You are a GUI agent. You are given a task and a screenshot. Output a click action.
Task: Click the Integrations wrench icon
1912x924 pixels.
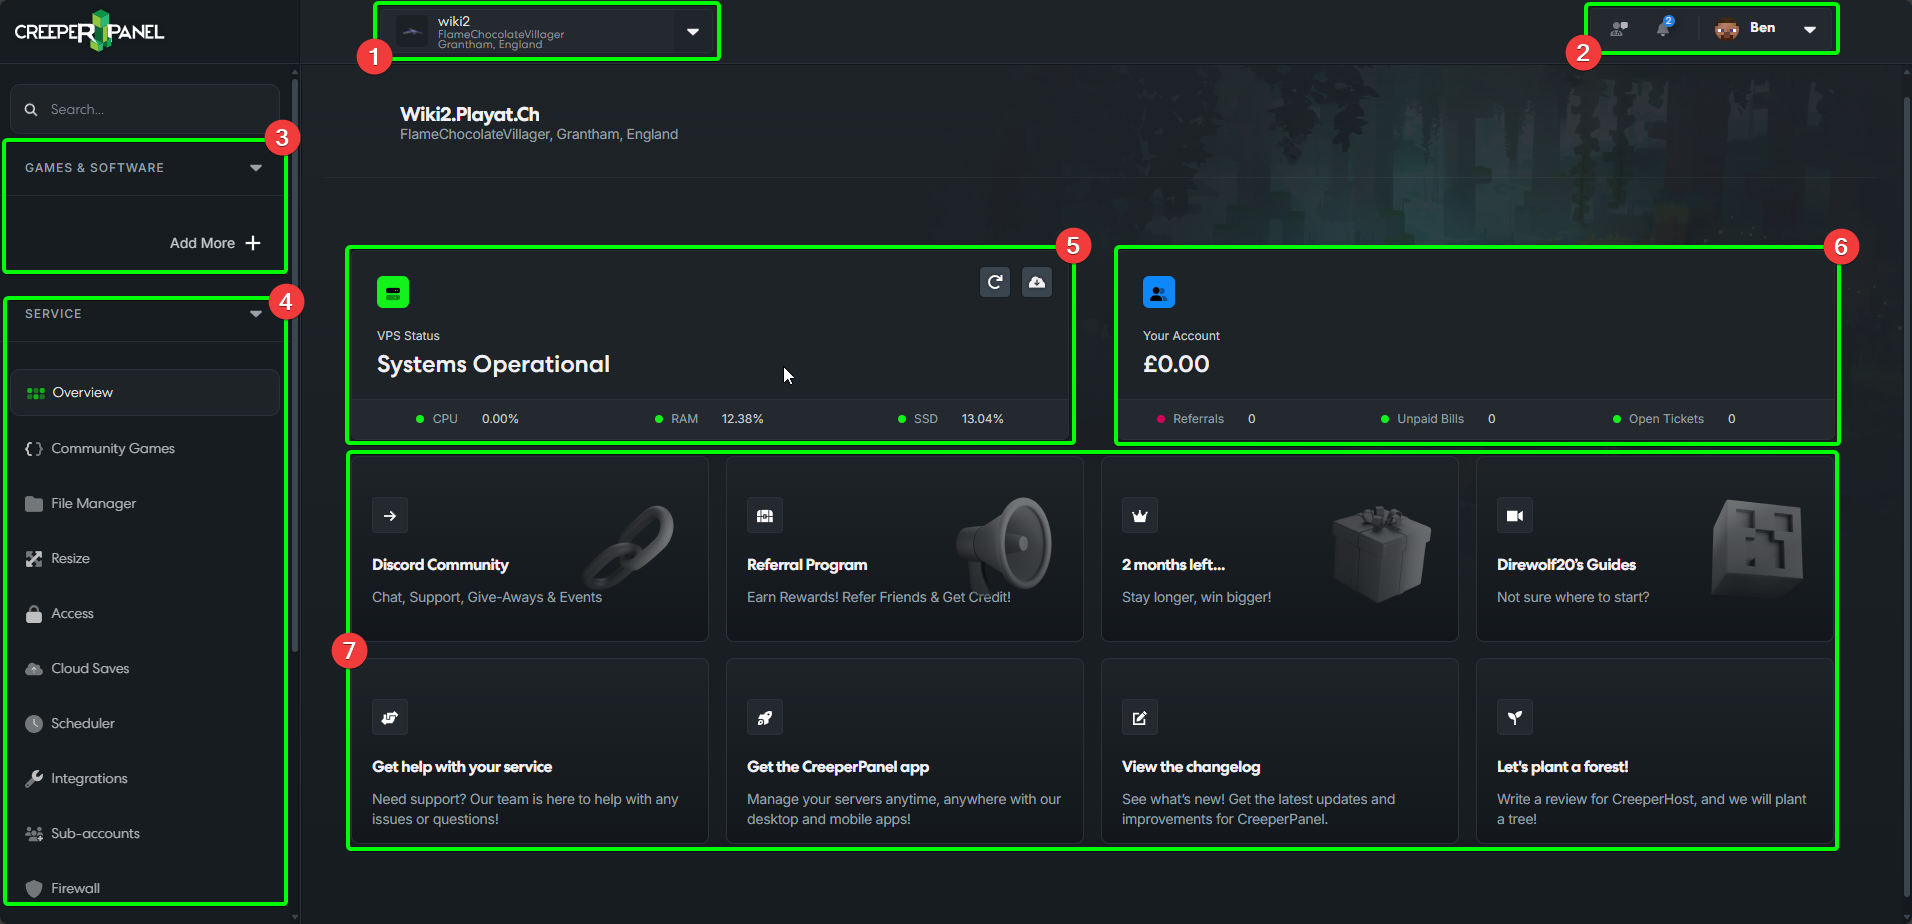click(34, 778)
